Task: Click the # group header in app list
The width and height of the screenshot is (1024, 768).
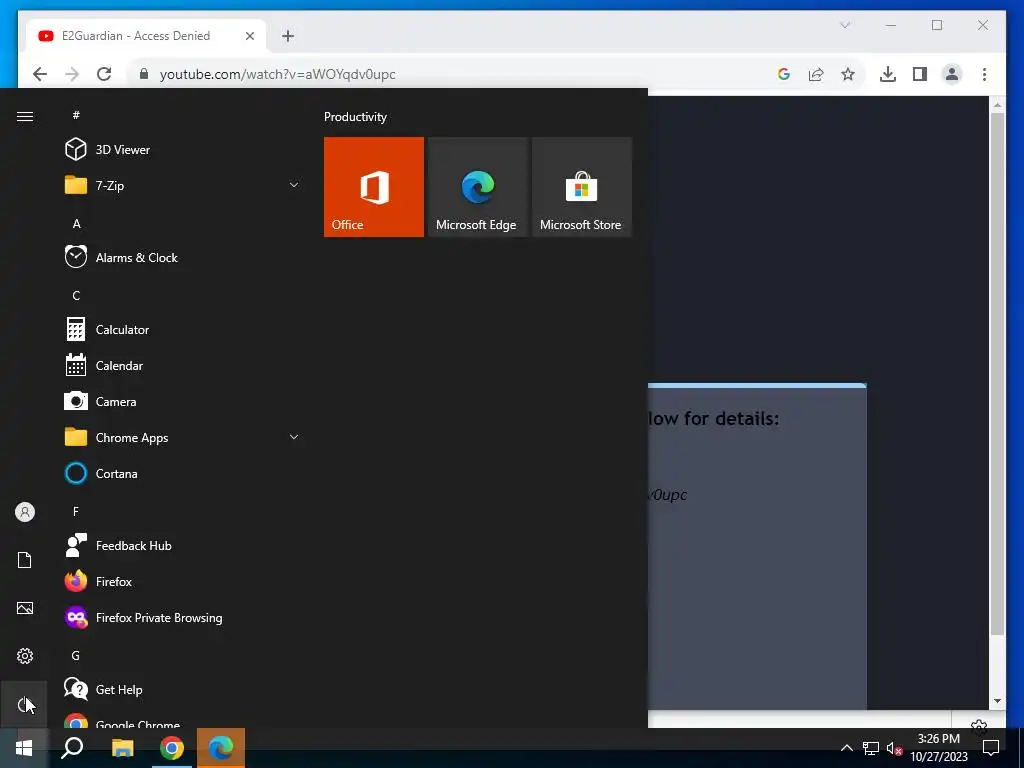Action: click(x=76, y=115)
